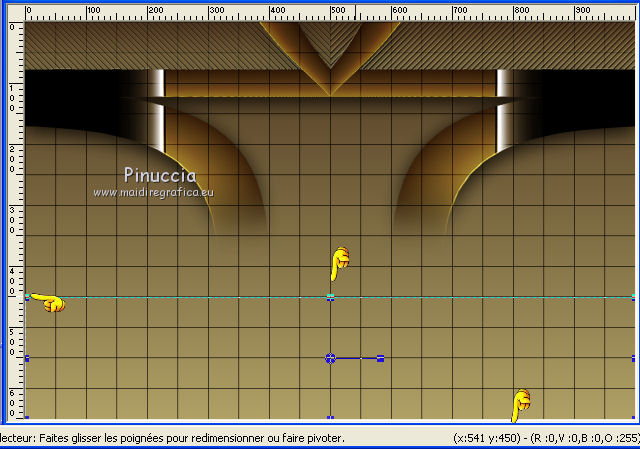Click the rotation handle right of the pivot
This screenshot has height=449, width=640.
[380, 358]
